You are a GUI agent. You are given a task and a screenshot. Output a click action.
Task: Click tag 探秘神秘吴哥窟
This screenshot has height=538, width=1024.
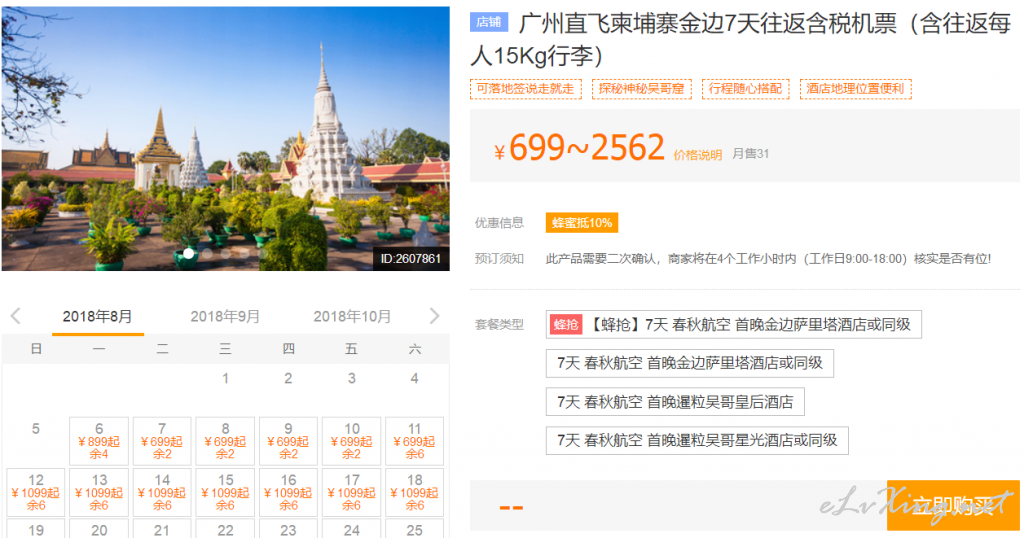tap(641, 89)
